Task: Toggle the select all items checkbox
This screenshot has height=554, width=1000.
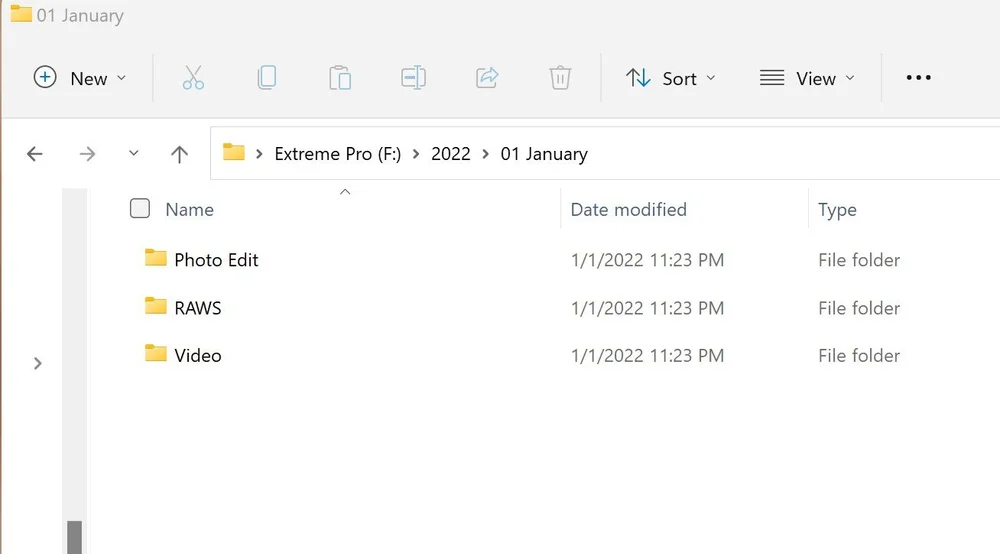Action: pyautogui.click(x=140, y=208)
